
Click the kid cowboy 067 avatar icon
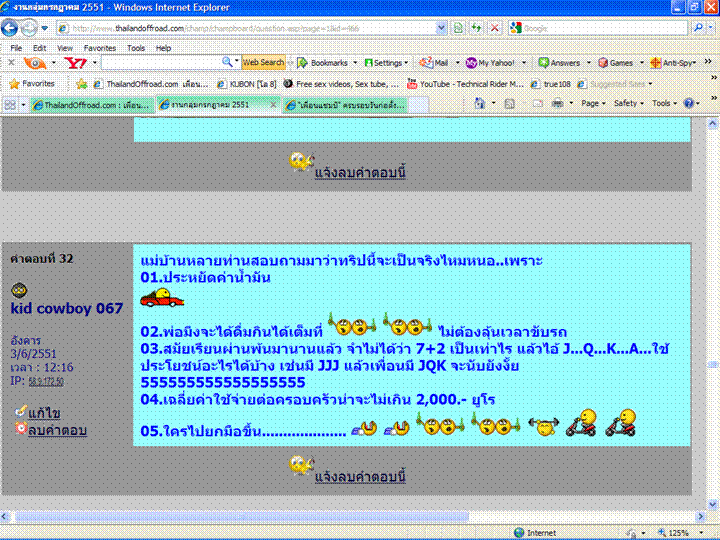(x=18, y=290)
